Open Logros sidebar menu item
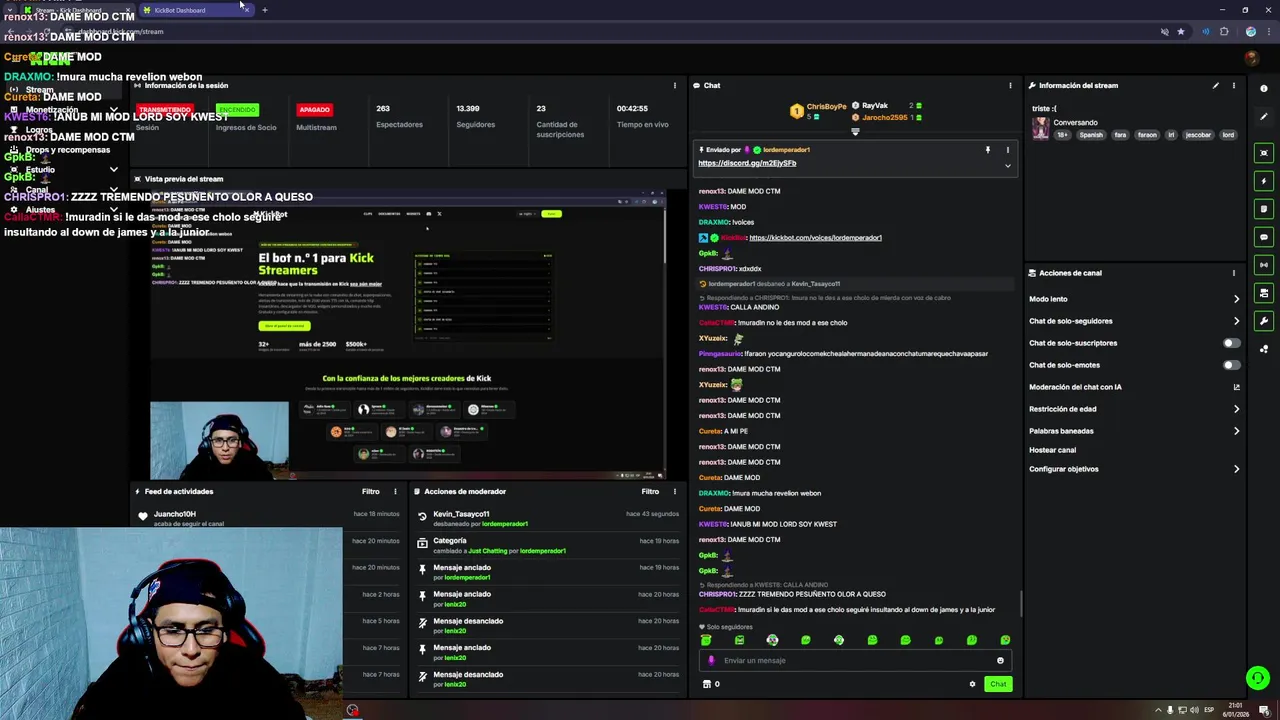 [60, 130]
